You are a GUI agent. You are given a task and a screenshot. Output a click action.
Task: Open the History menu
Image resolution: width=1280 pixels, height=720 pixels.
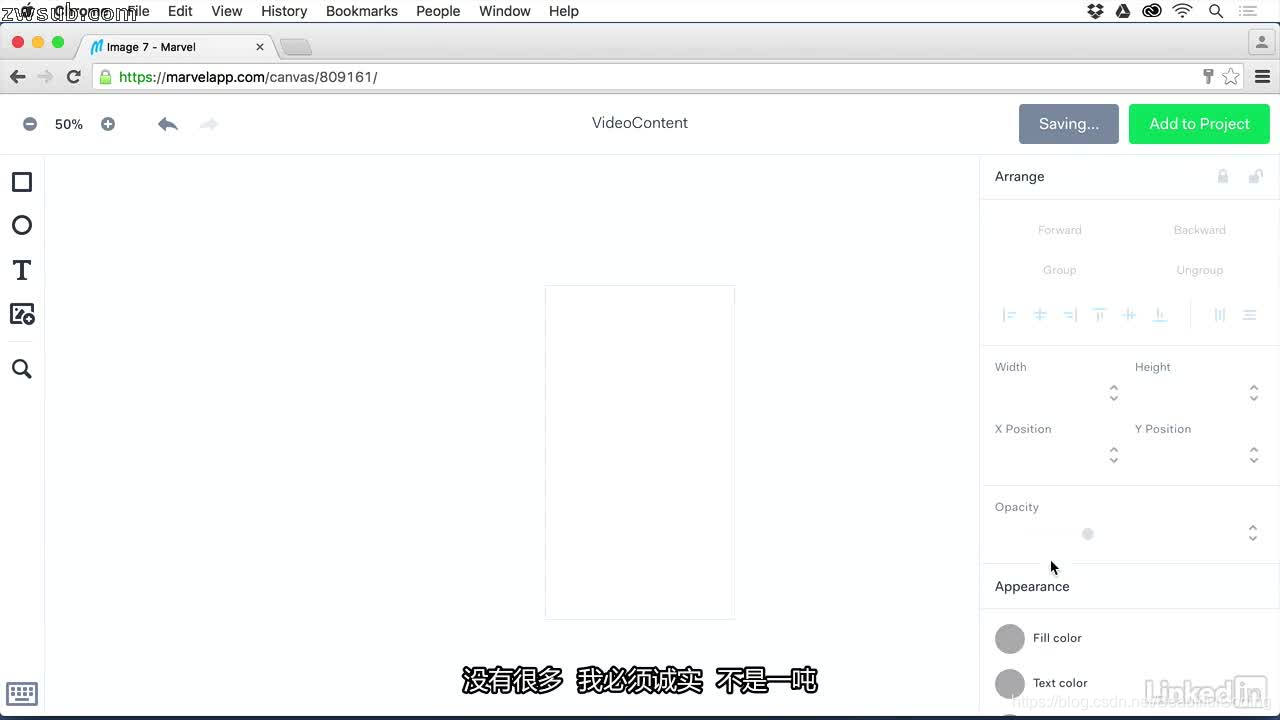tap(284, 11)
